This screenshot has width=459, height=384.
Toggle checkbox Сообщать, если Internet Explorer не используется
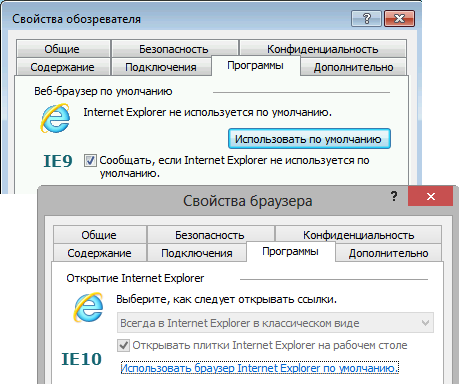click(x=90, y=160)
